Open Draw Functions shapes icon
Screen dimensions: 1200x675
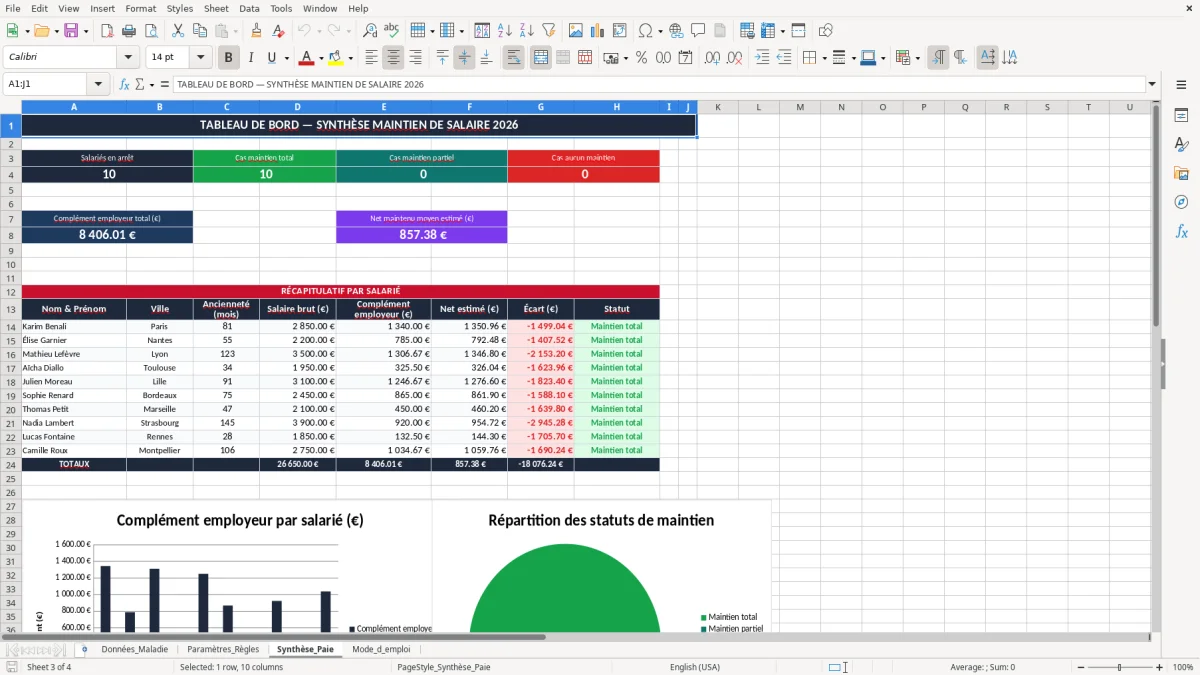[825, 31]
